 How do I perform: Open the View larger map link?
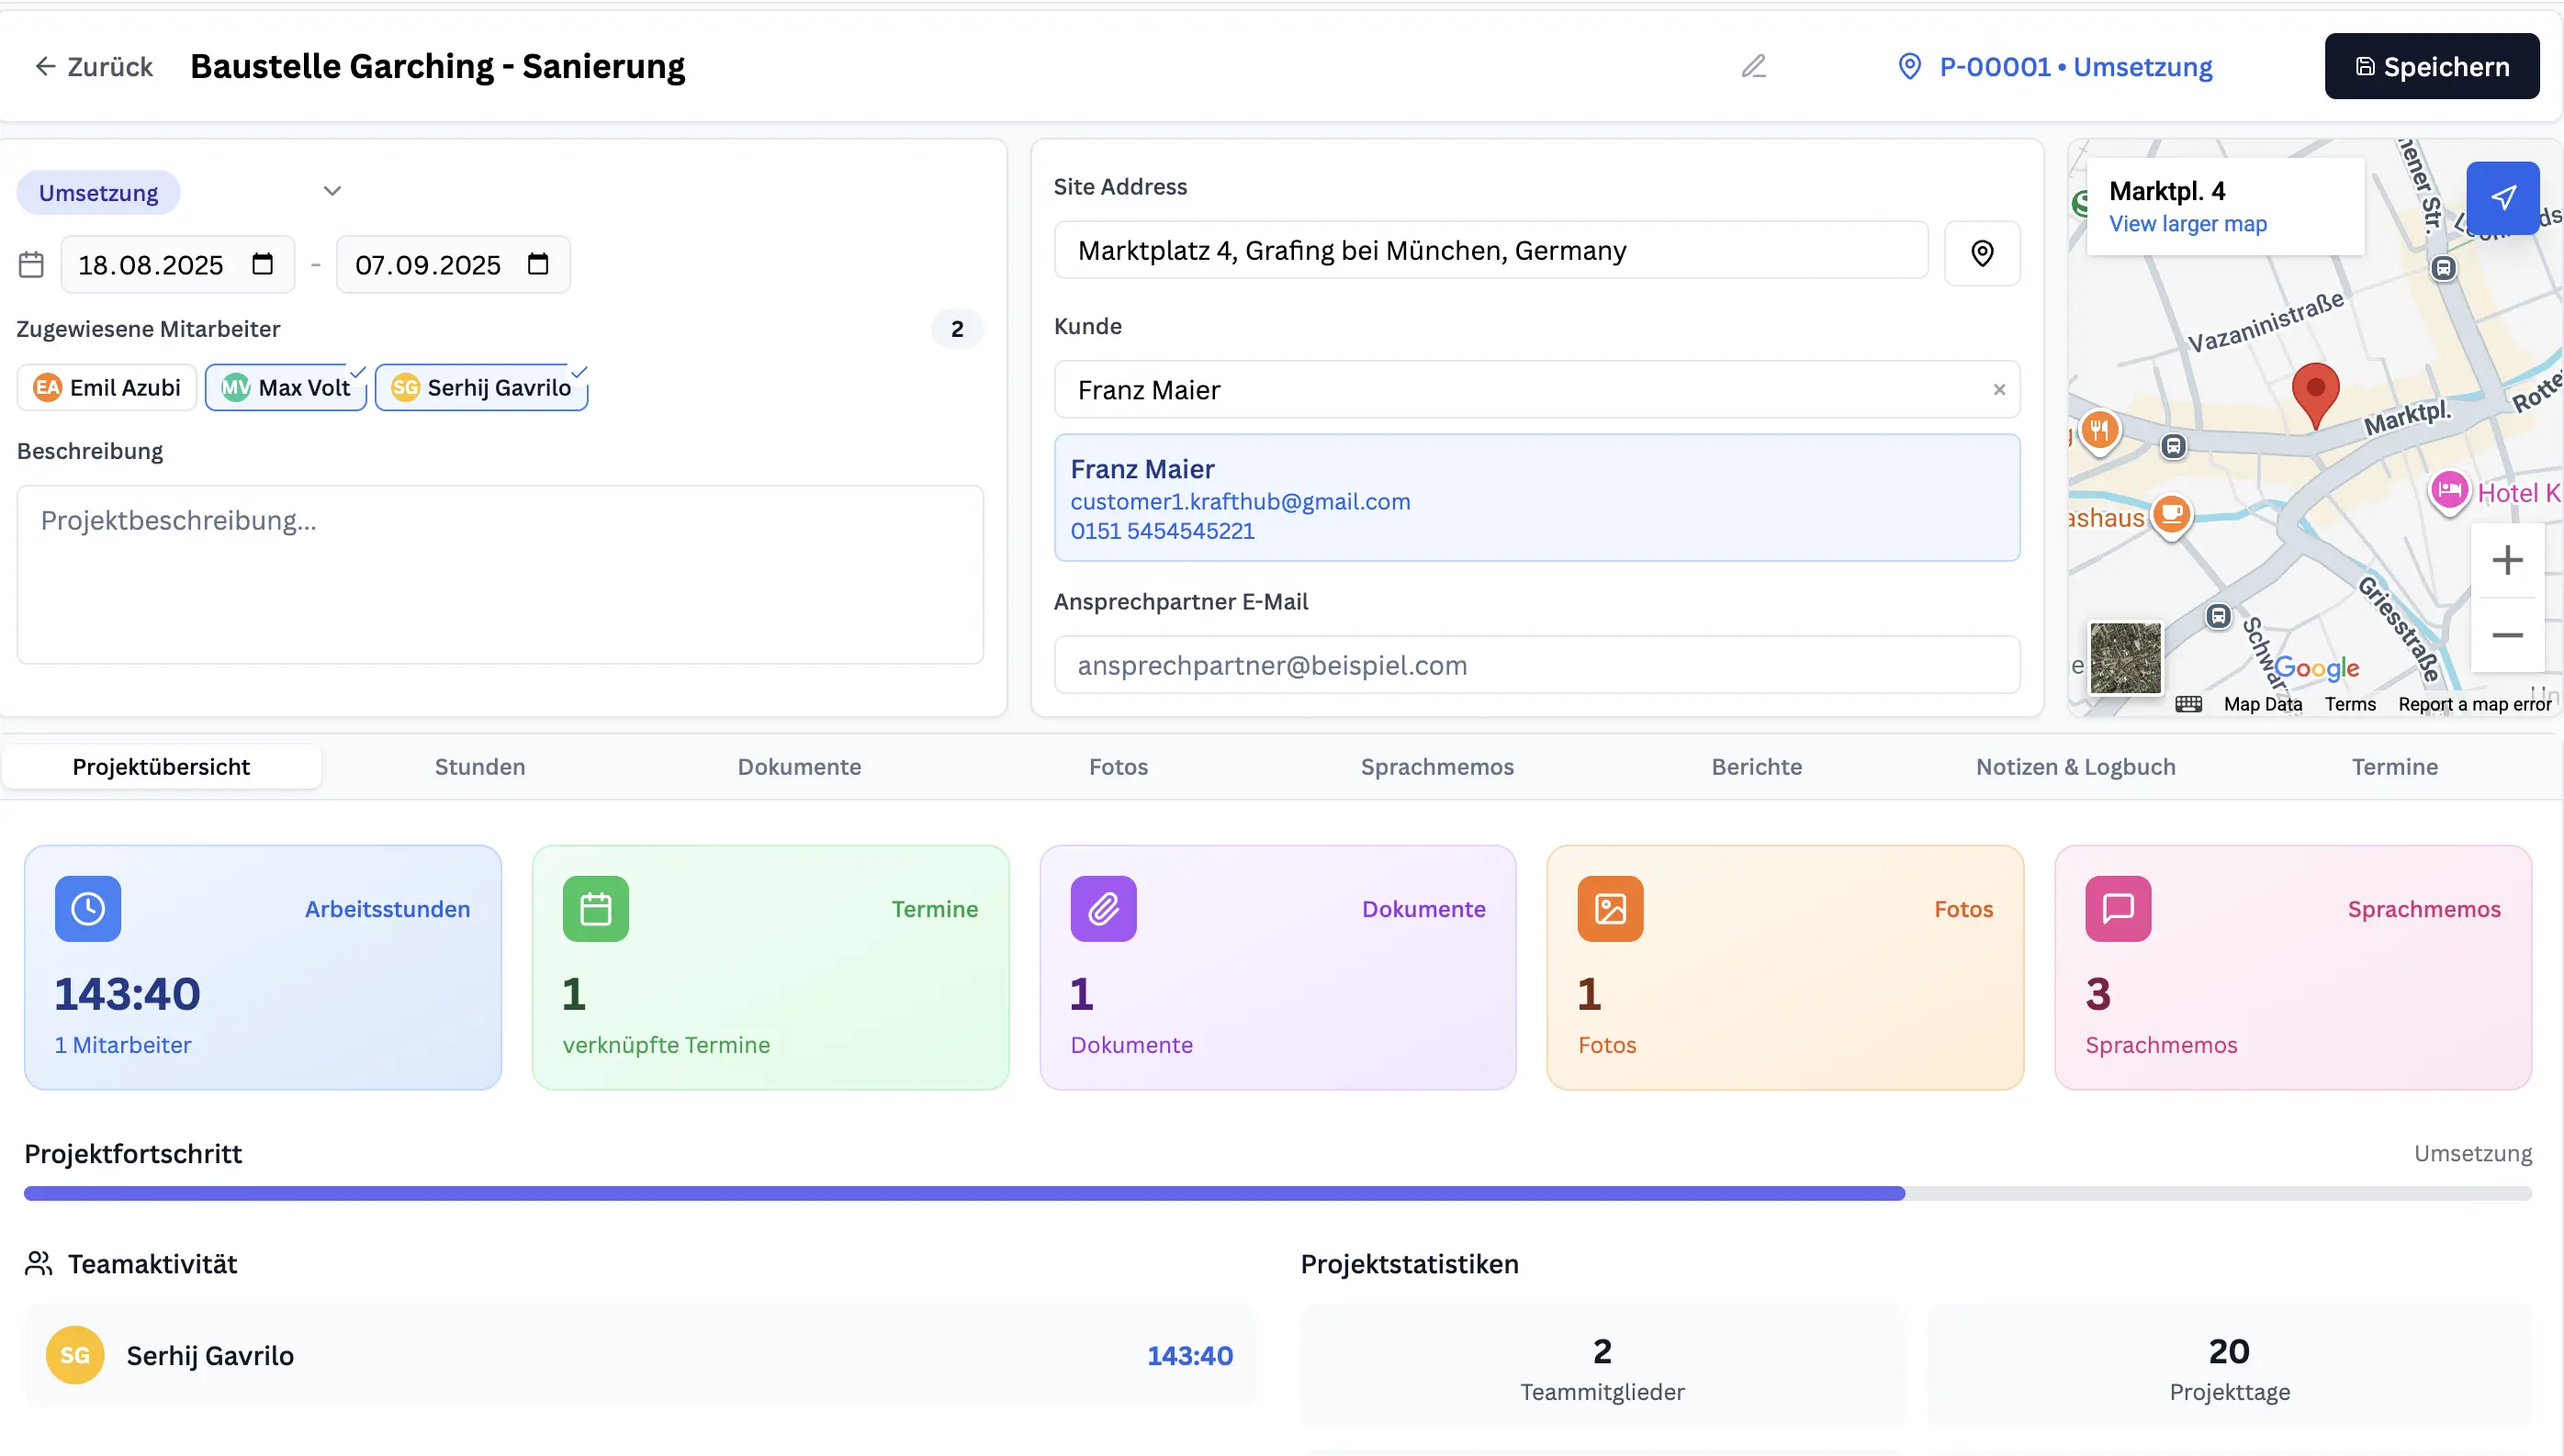[2189, 224]
